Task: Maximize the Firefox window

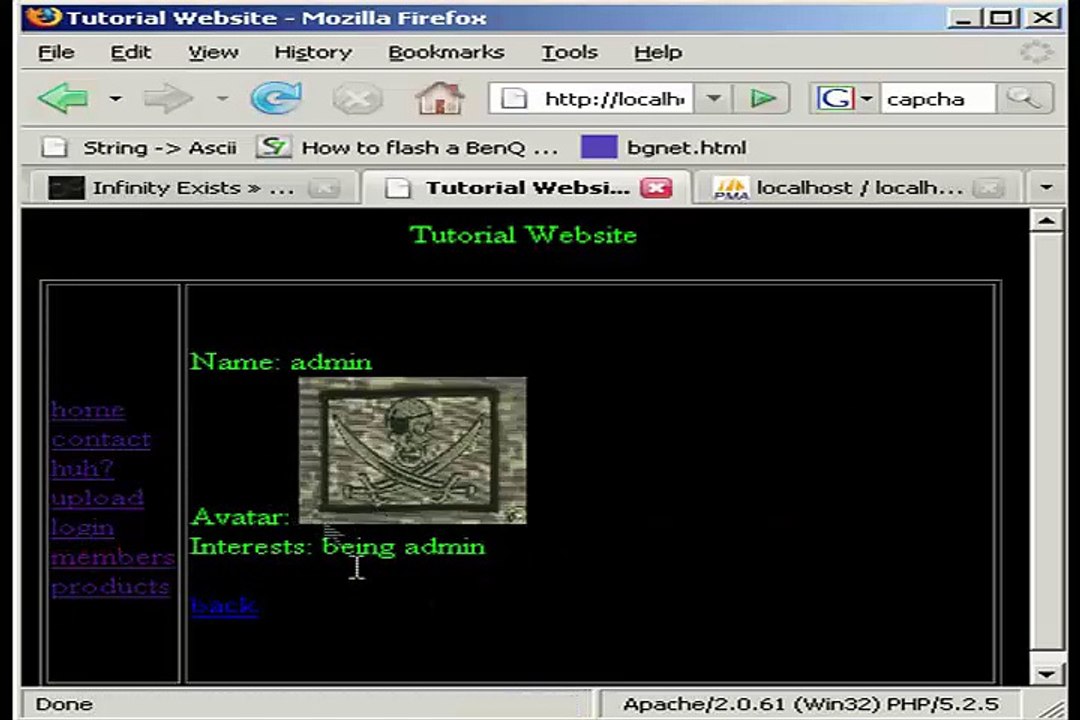Action: click(x=1001, y=17)
